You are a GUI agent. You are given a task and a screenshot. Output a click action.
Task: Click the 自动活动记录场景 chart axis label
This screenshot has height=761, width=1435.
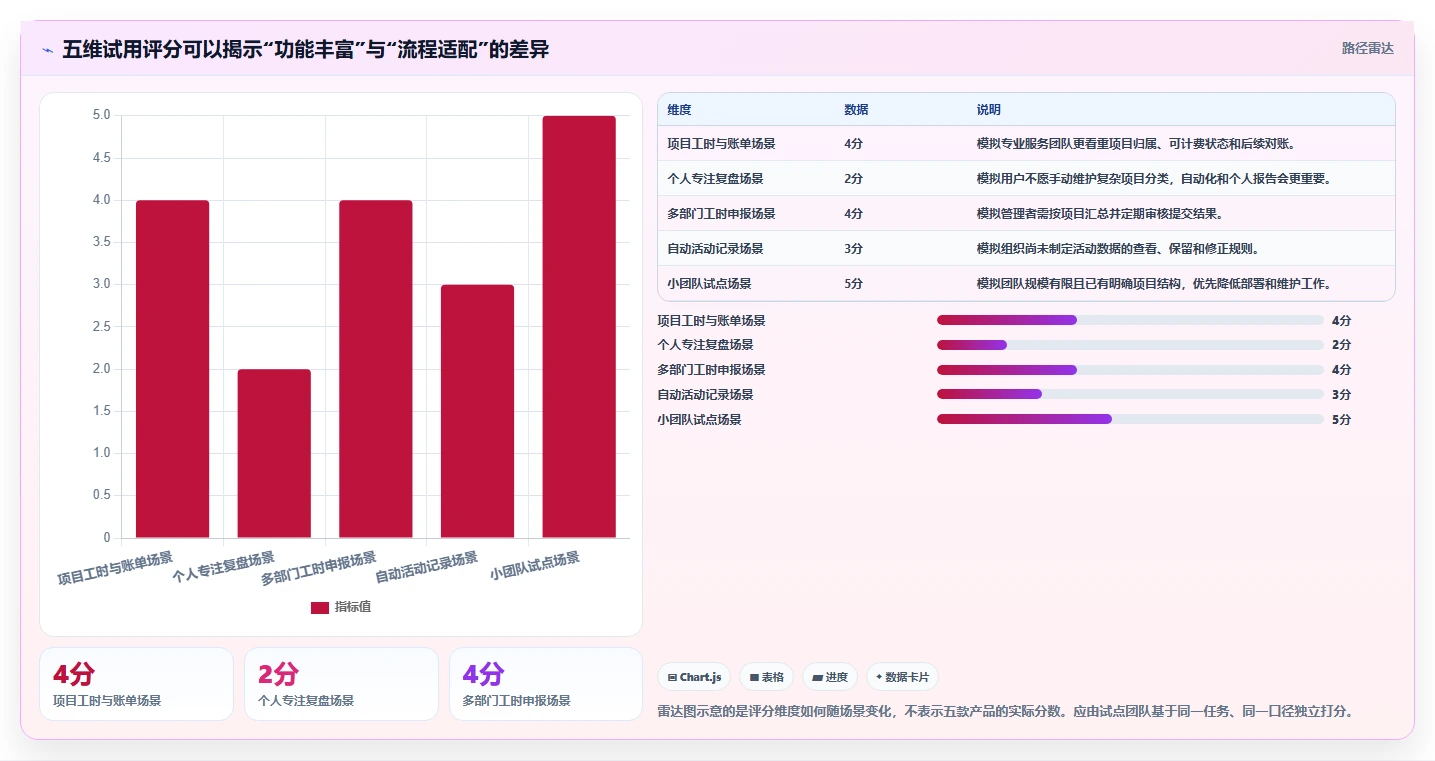(x=426, y=566)
